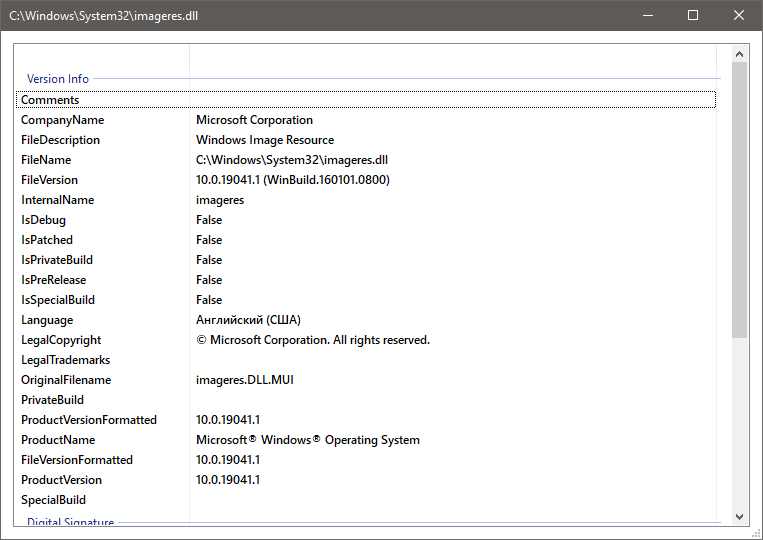This screenshot has height=540, width=763.
Task: Select the ProductName property label
Action: pyautogui.click(x=58, y=439)
